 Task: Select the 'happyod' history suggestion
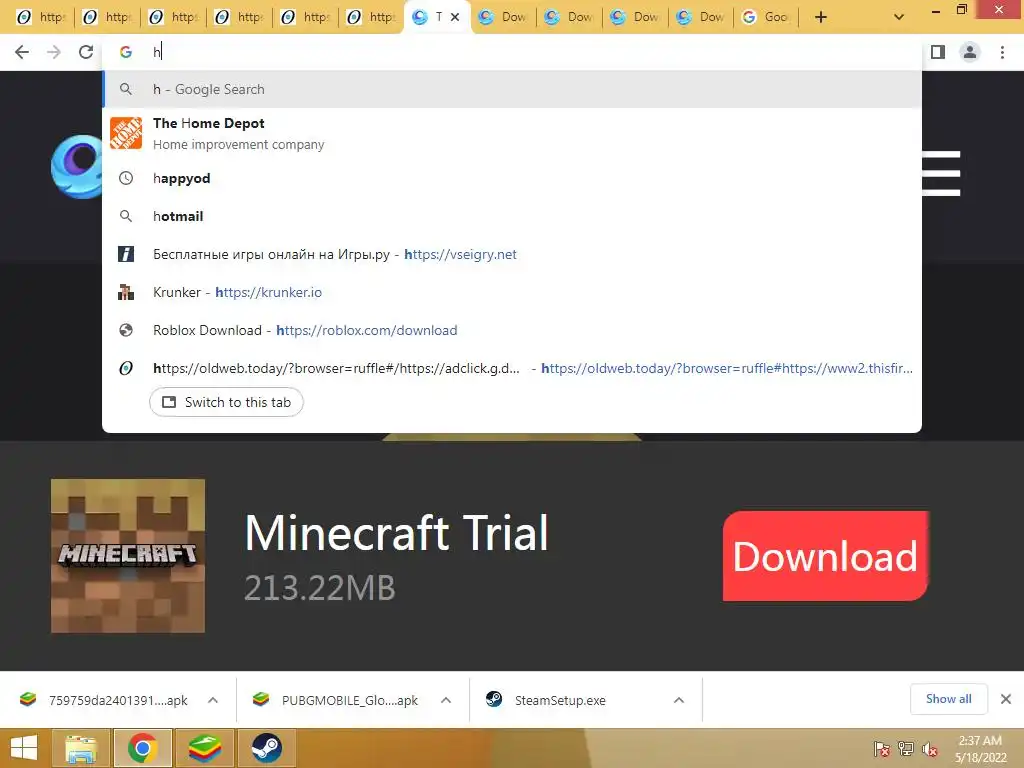512,178
